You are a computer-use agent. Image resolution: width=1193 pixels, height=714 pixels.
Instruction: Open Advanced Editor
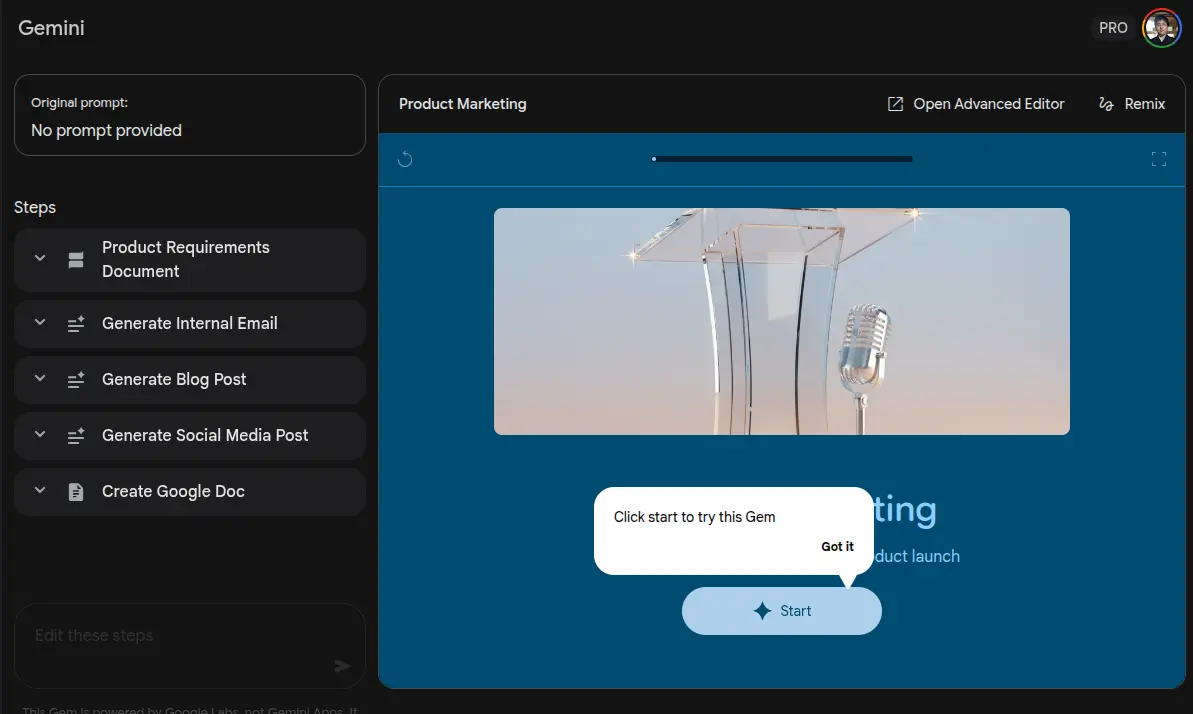[x=976, y=104]
